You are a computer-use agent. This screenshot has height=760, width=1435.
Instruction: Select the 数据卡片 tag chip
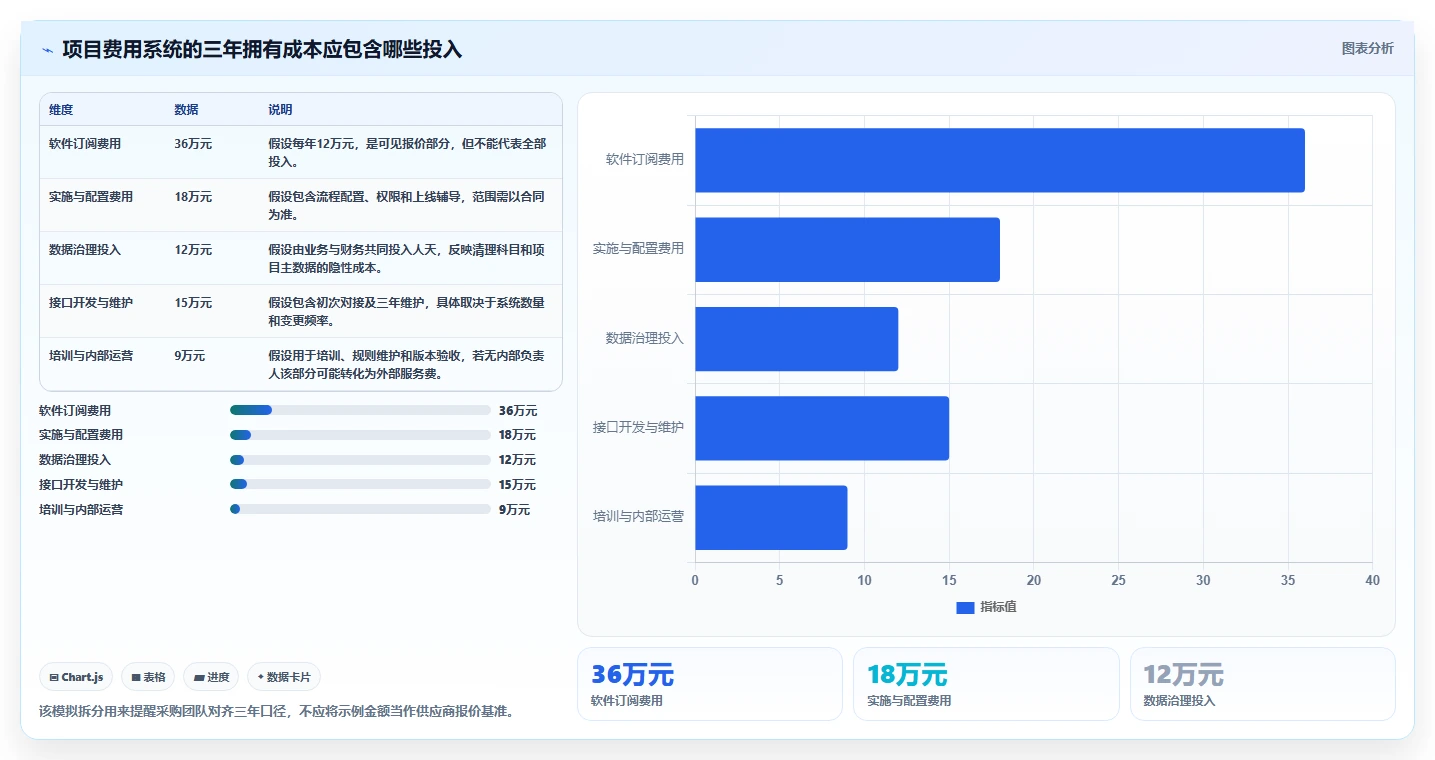284,677
